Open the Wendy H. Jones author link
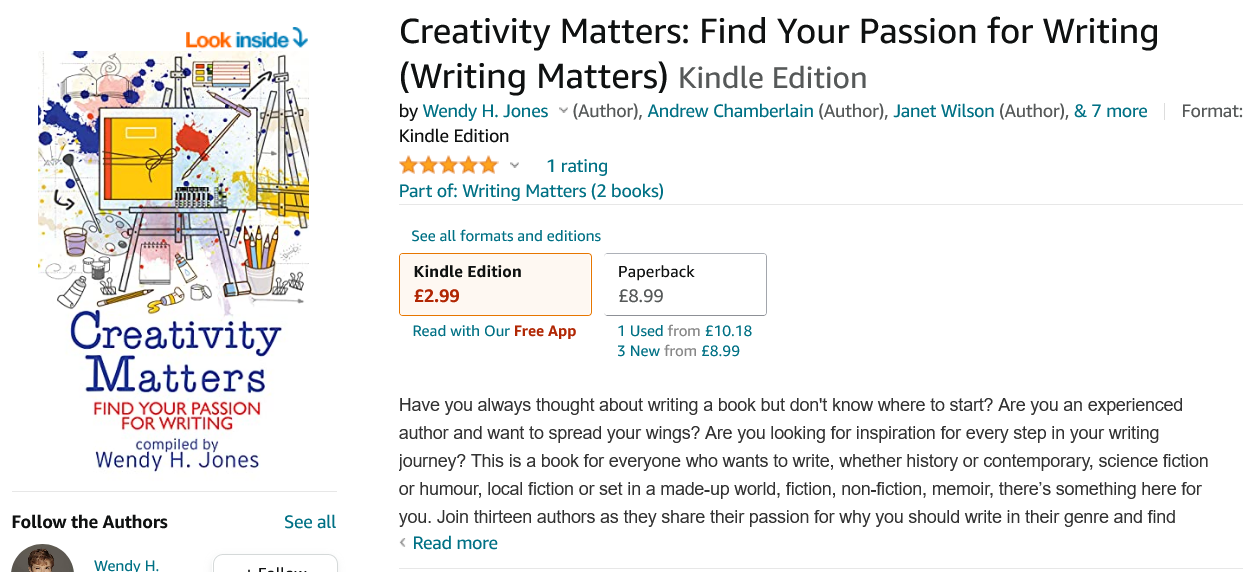Viewport: 1243px width, 572px height. [485, 111]
